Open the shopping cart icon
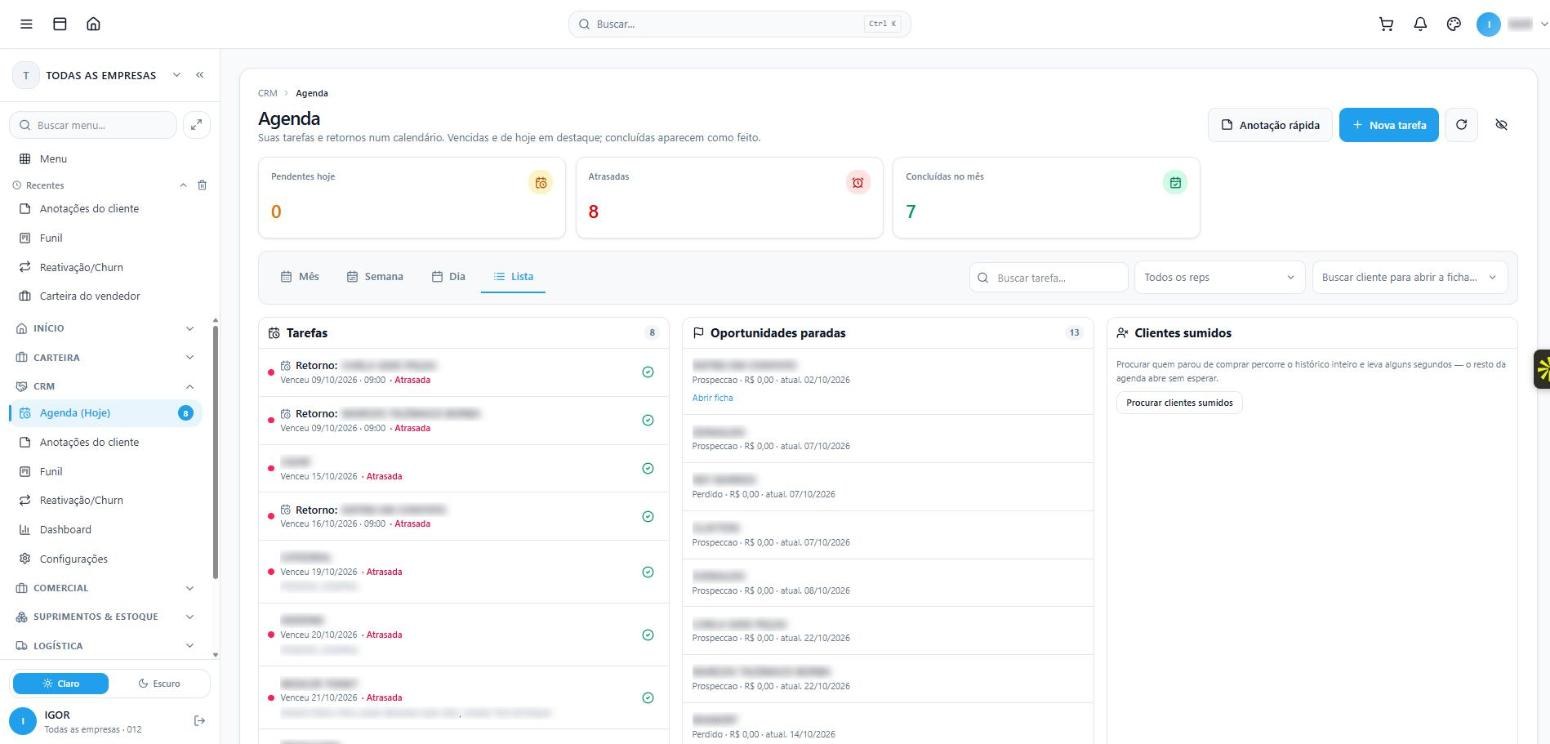The width and height of the screenshot is (1550, 744). tap(1386, 24)
